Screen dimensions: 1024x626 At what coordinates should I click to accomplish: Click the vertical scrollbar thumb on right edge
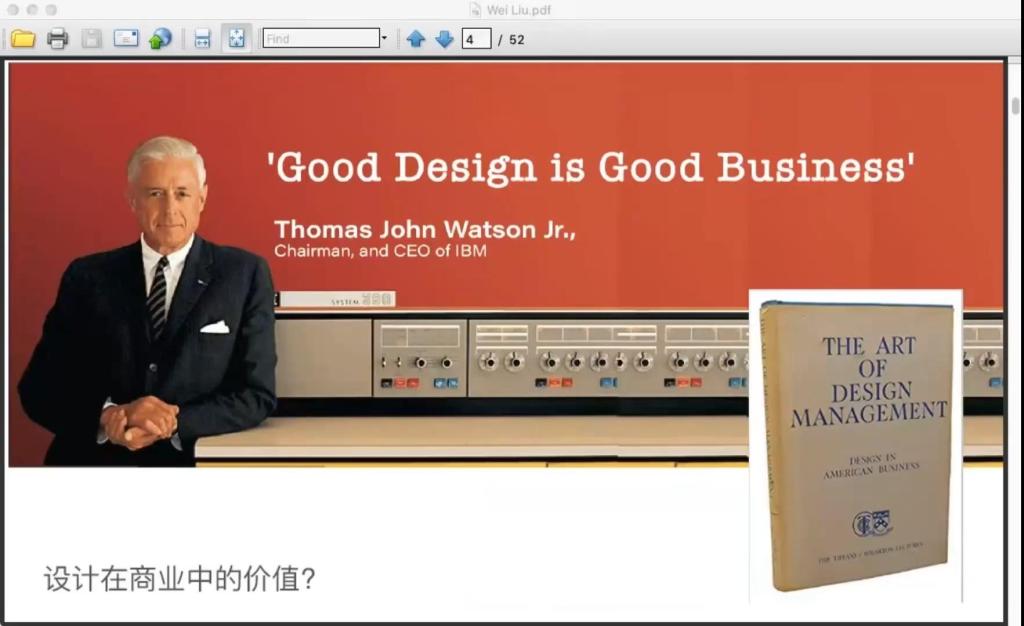(x=1015, y=106)
